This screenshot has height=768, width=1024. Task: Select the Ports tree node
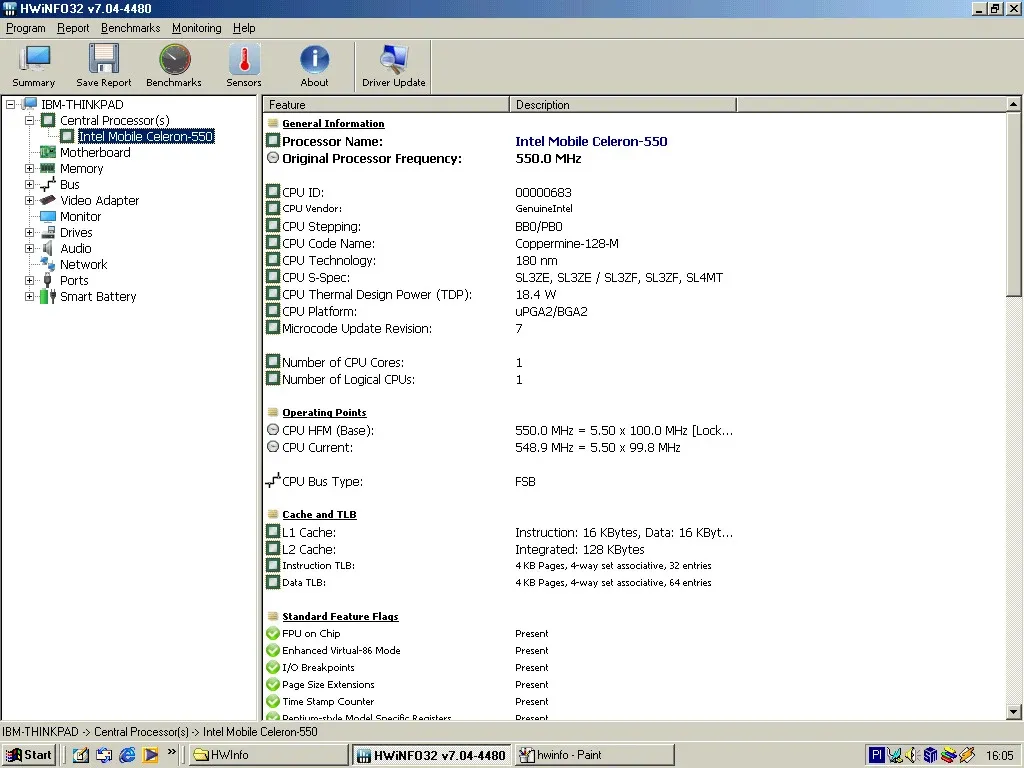tap(74, 280)
